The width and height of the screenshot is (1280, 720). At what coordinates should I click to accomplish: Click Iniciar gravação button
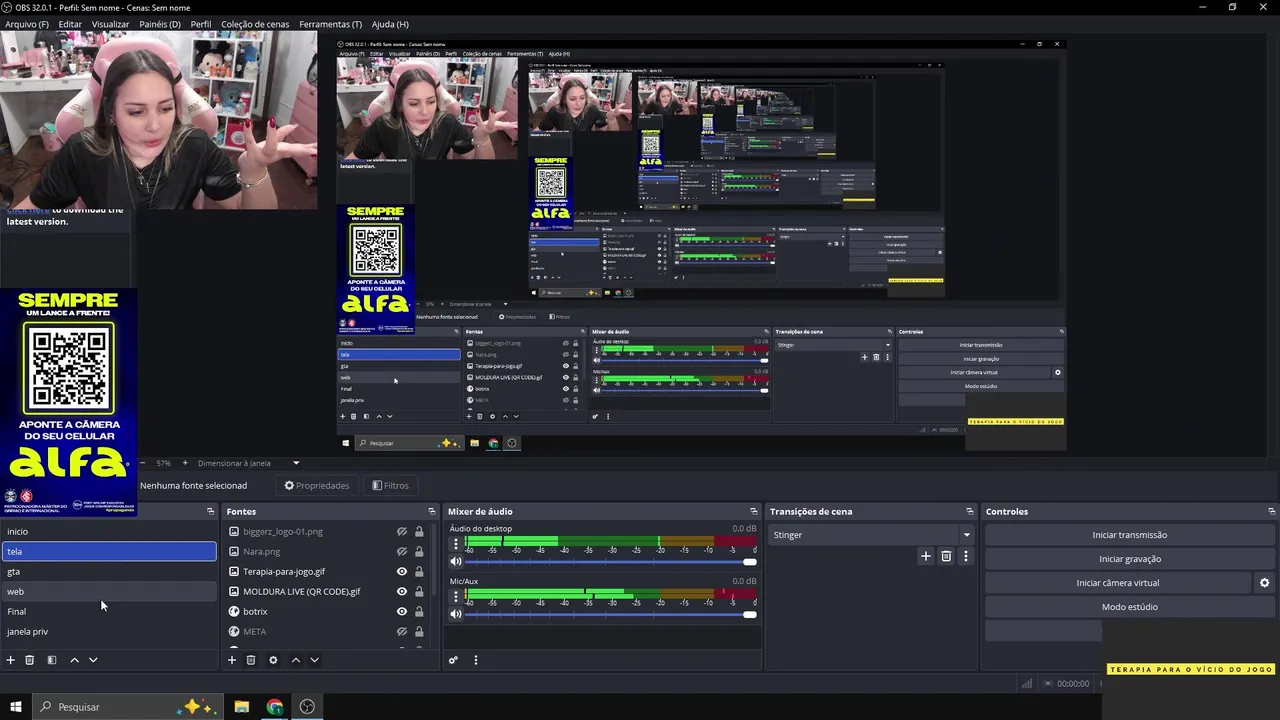click(1129, 559)
